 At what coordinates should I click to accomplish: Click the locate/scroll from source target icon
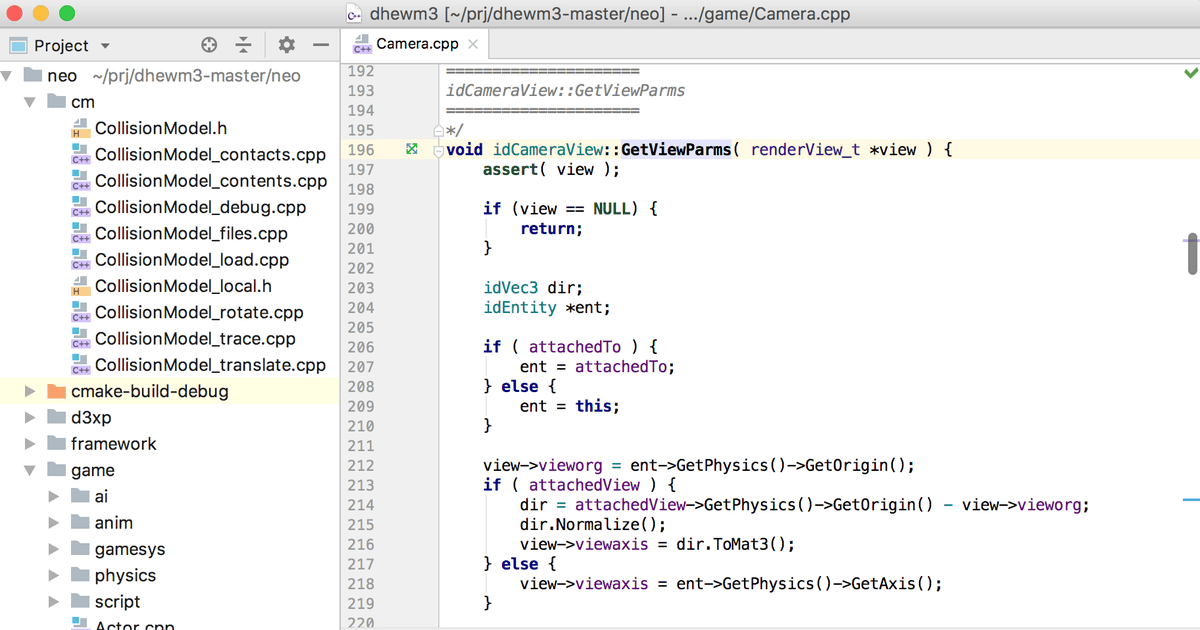click(208, 45)
